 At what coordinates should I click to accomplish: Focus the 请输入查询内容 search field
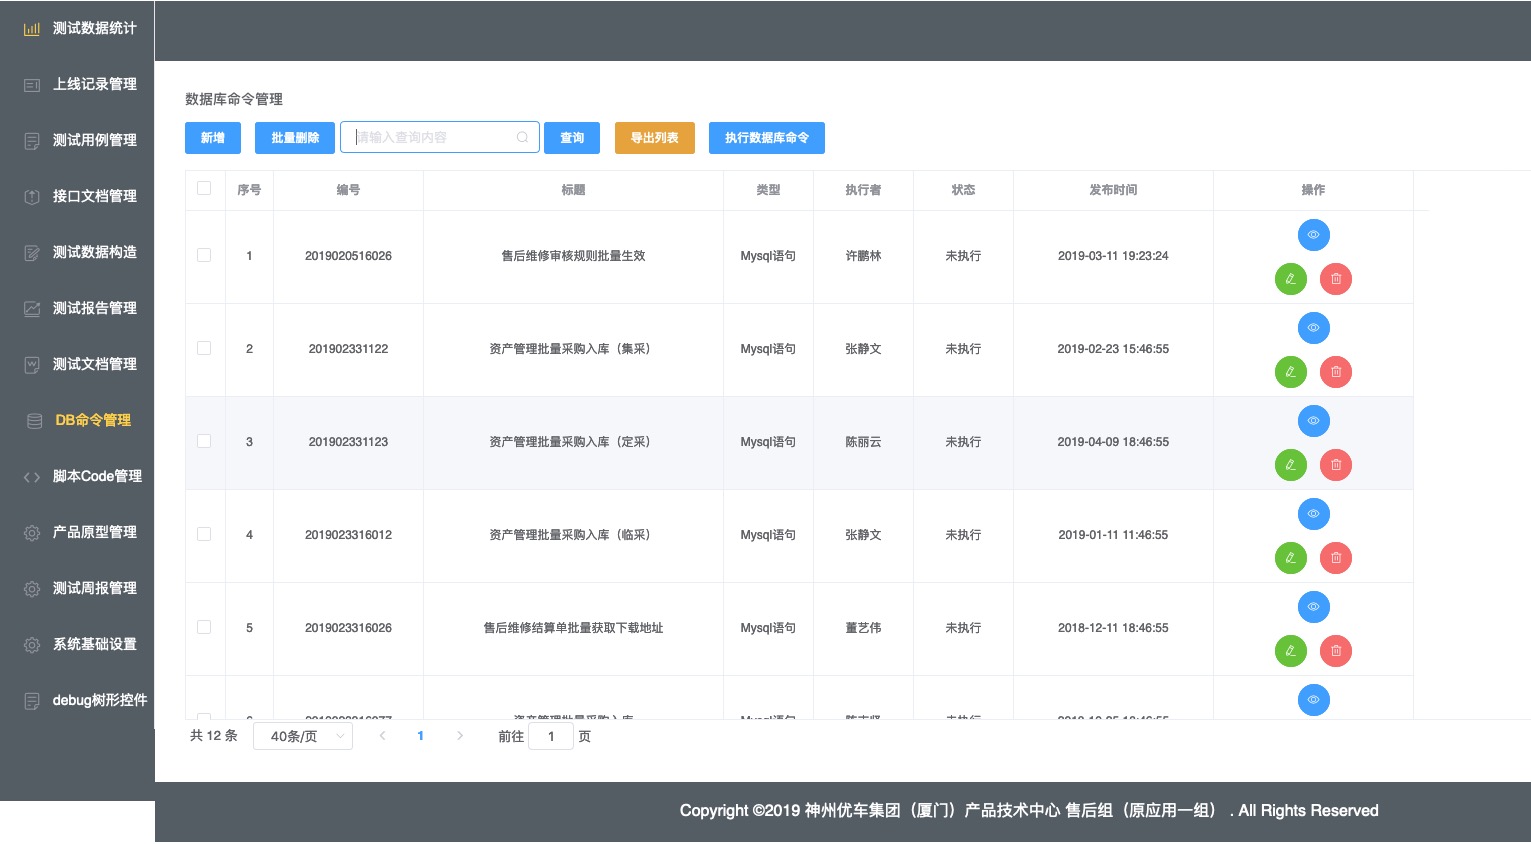pyautogui.click(x=440, y=138)
